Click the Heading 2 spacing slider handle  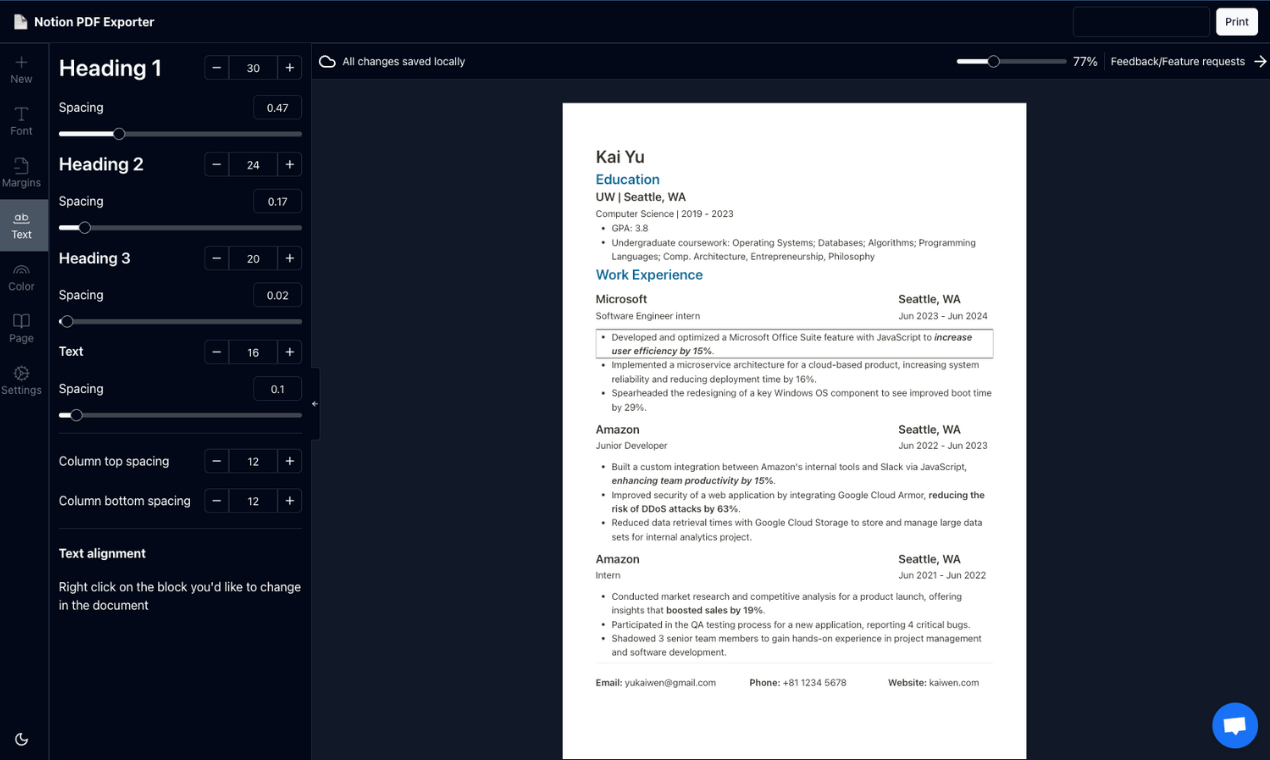coord(84,228)
